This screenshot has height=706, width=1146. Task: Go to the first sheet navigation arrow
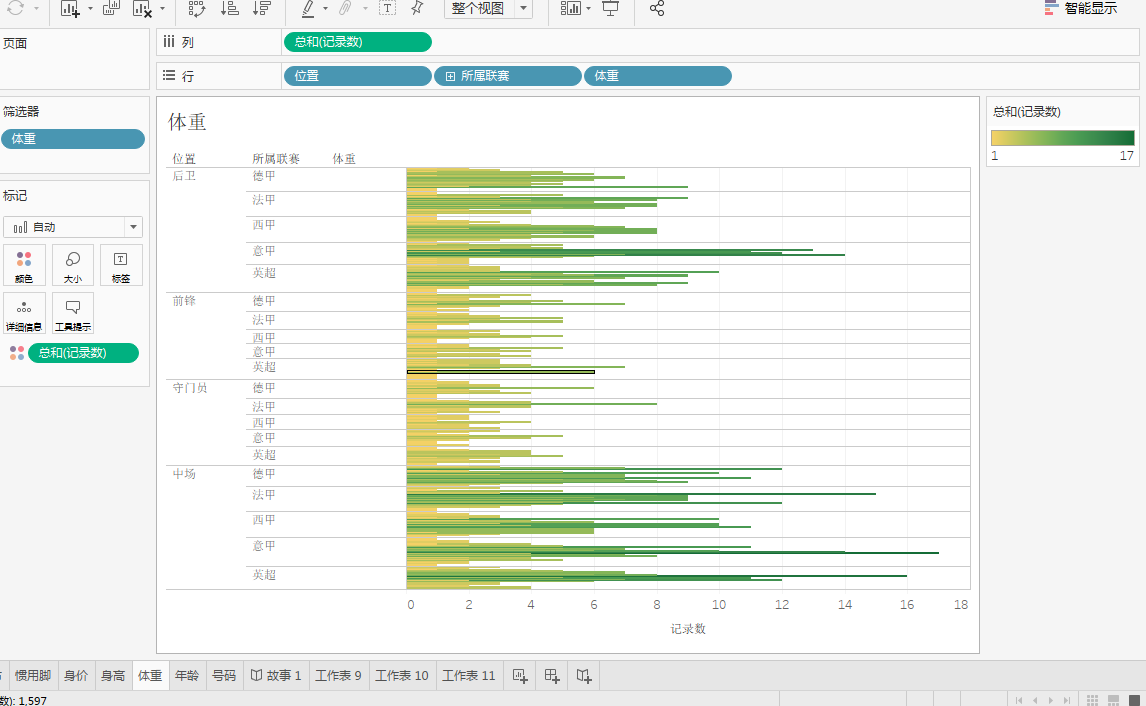coord(1019,700)
